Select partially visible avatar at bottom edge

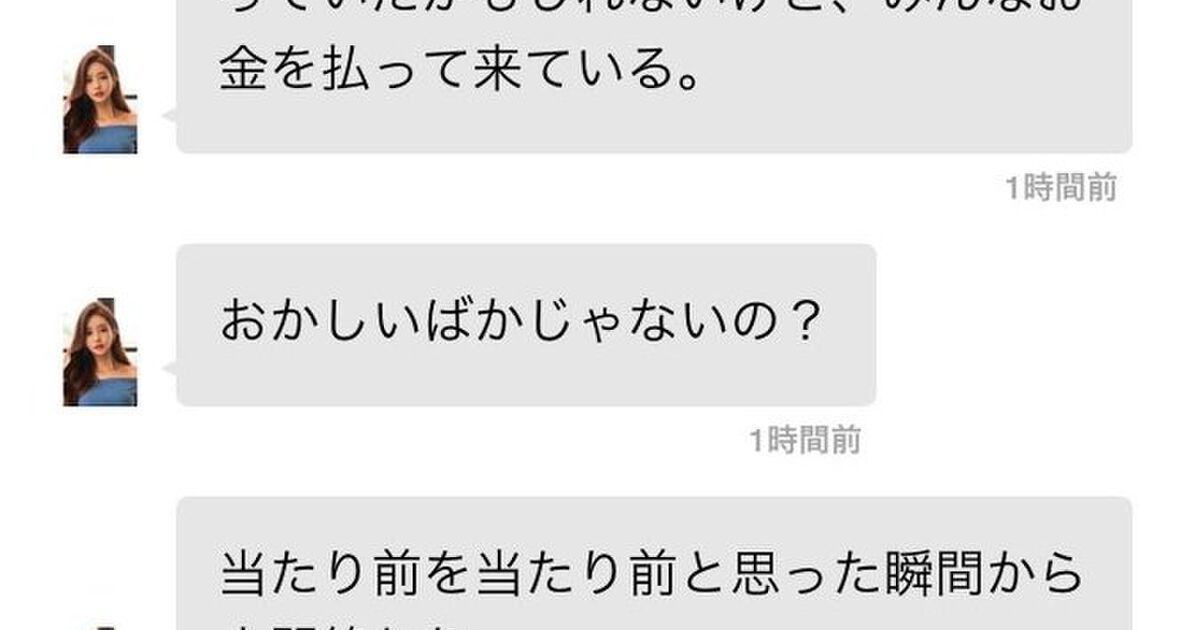click(x=100, y=626)
